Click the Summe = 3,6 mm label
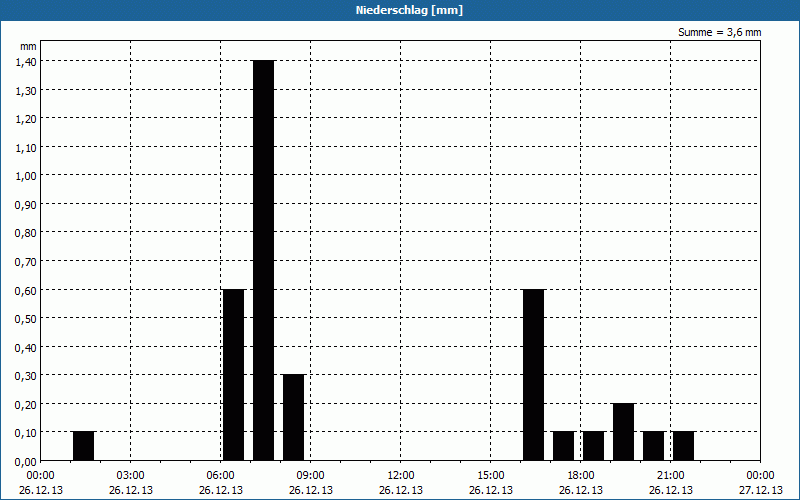This screenshot has height=500, width=800. click(719, 32)
